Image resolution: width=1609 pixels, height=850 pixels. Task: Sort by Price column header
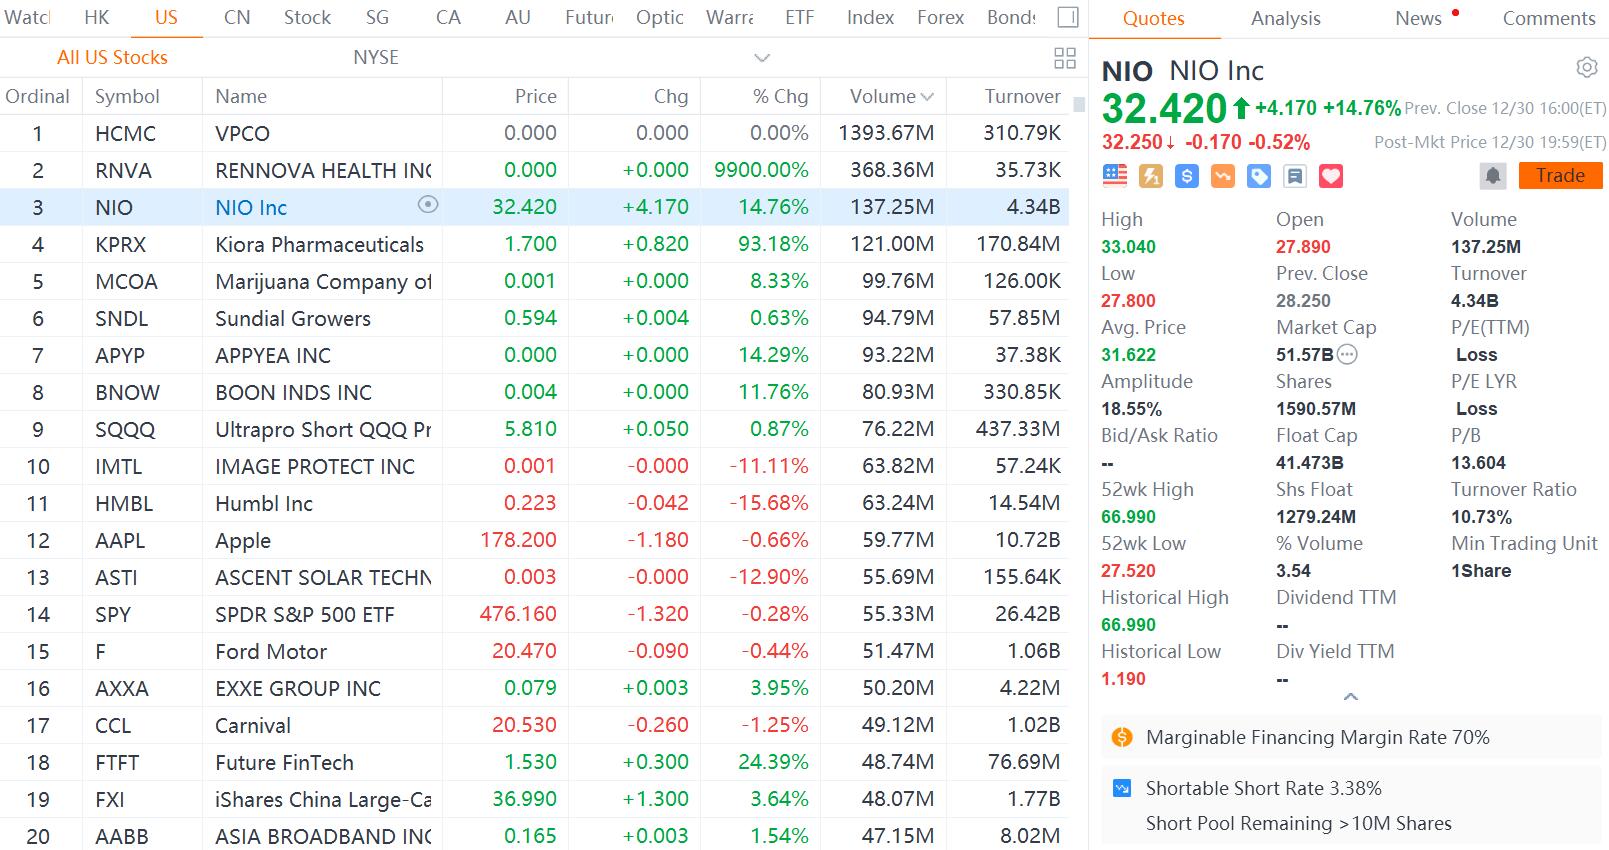(x=535, y=96)
